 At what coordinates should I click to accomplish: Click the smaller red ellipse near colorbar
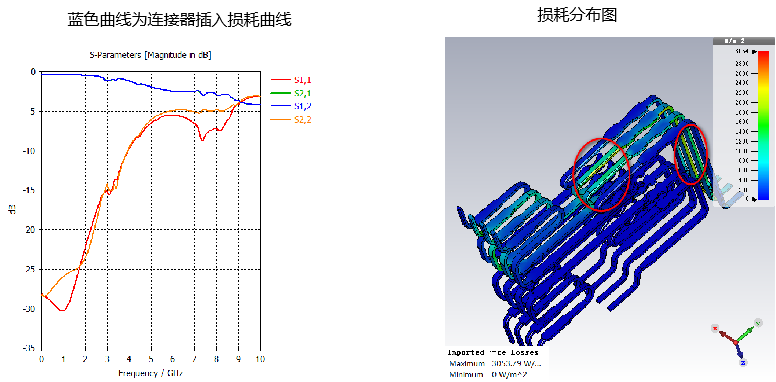click(x=691, y=154)
